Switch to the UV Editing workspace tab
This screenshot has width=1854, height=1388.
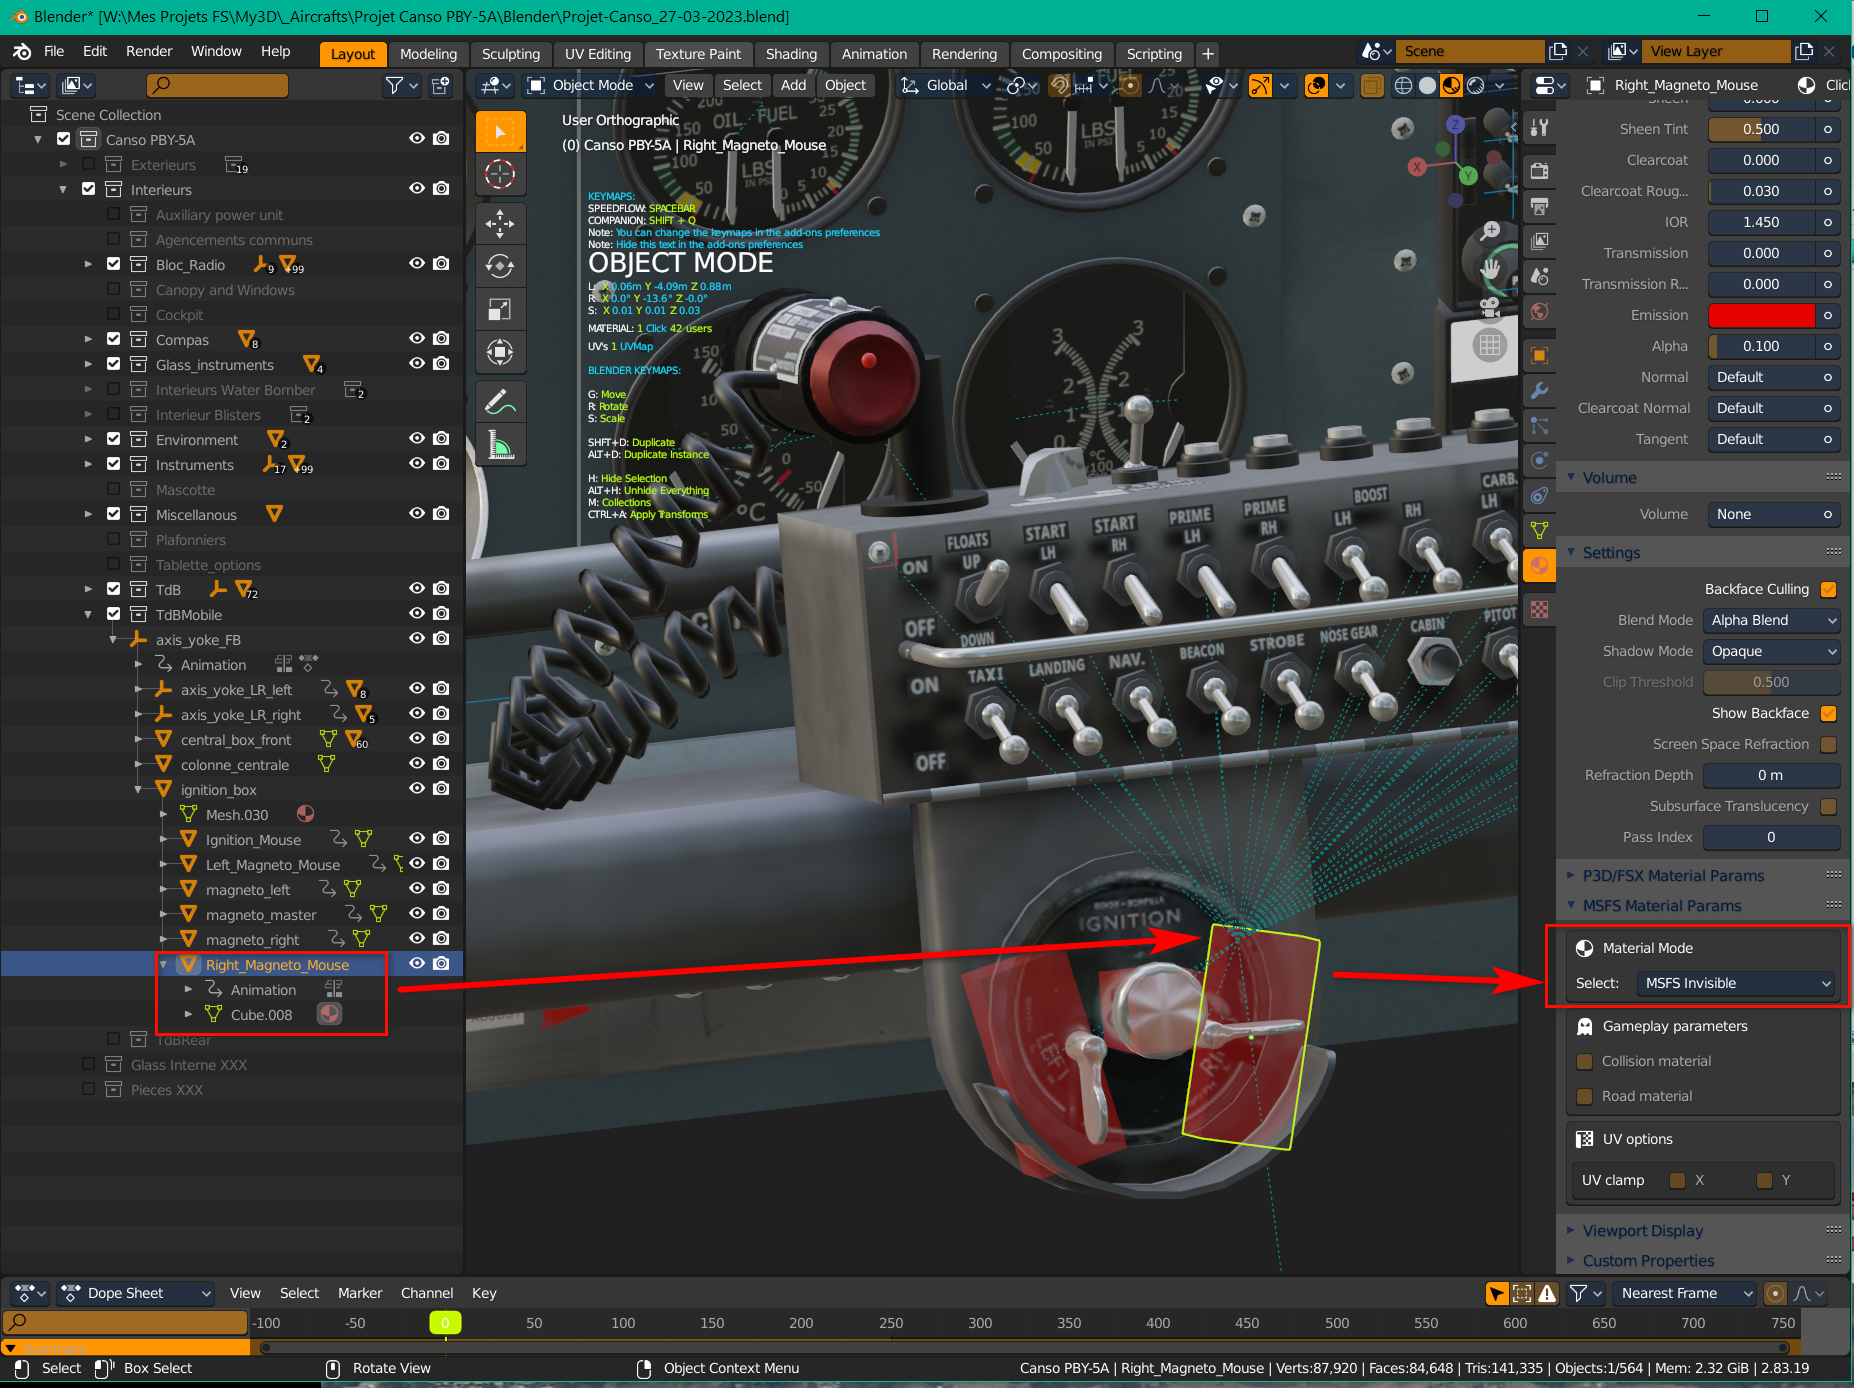[x=598, y=54]
